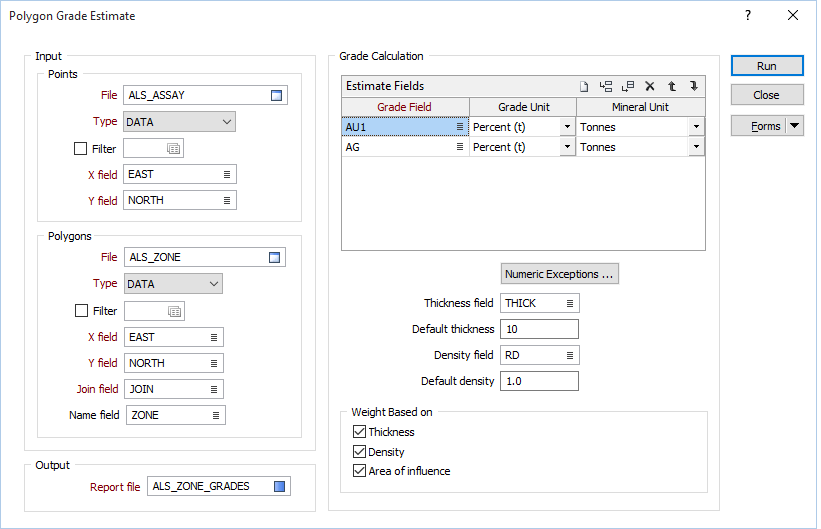Screen dimensions: 821x529
Task: Open field list for Points X field EAST
Action: 227,174
